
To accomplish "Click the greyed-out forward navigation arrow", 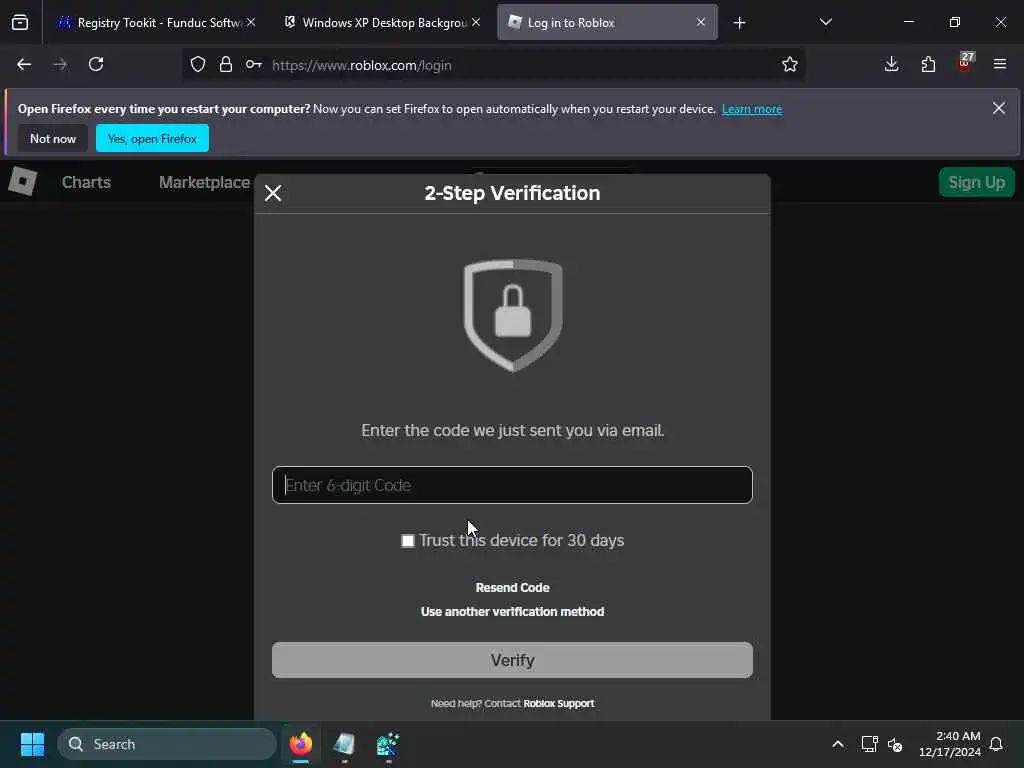I will [x=60, y=65].
